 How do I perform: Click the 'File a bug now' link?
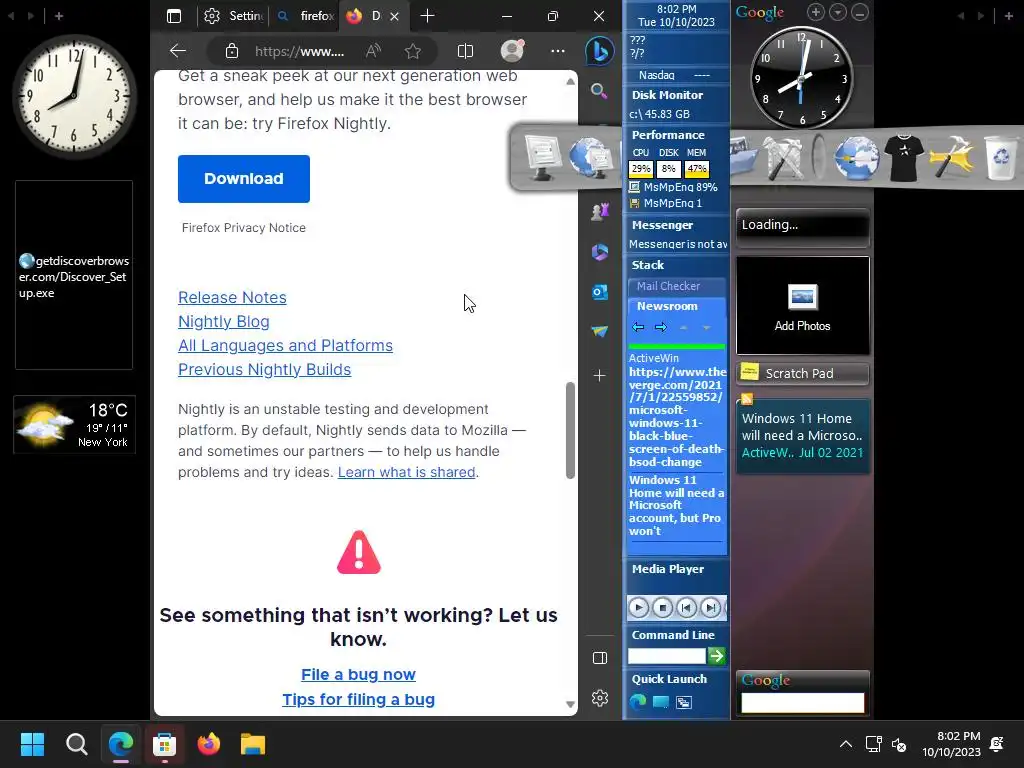[359, 675]
